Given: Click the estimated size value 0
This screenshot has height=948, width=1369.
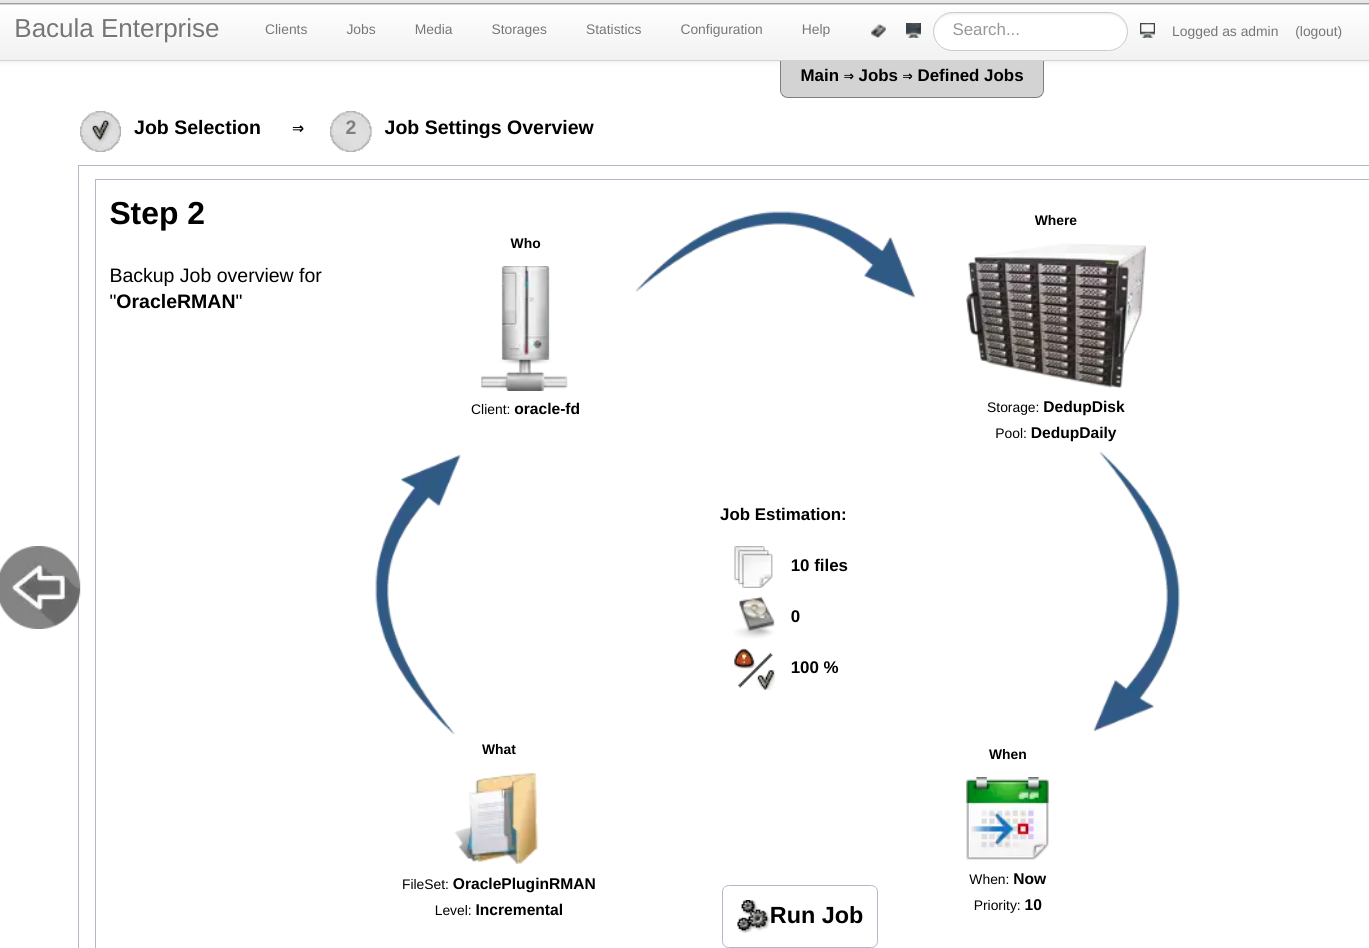Looking at the screenshot, I should click(x=796, y=617).
